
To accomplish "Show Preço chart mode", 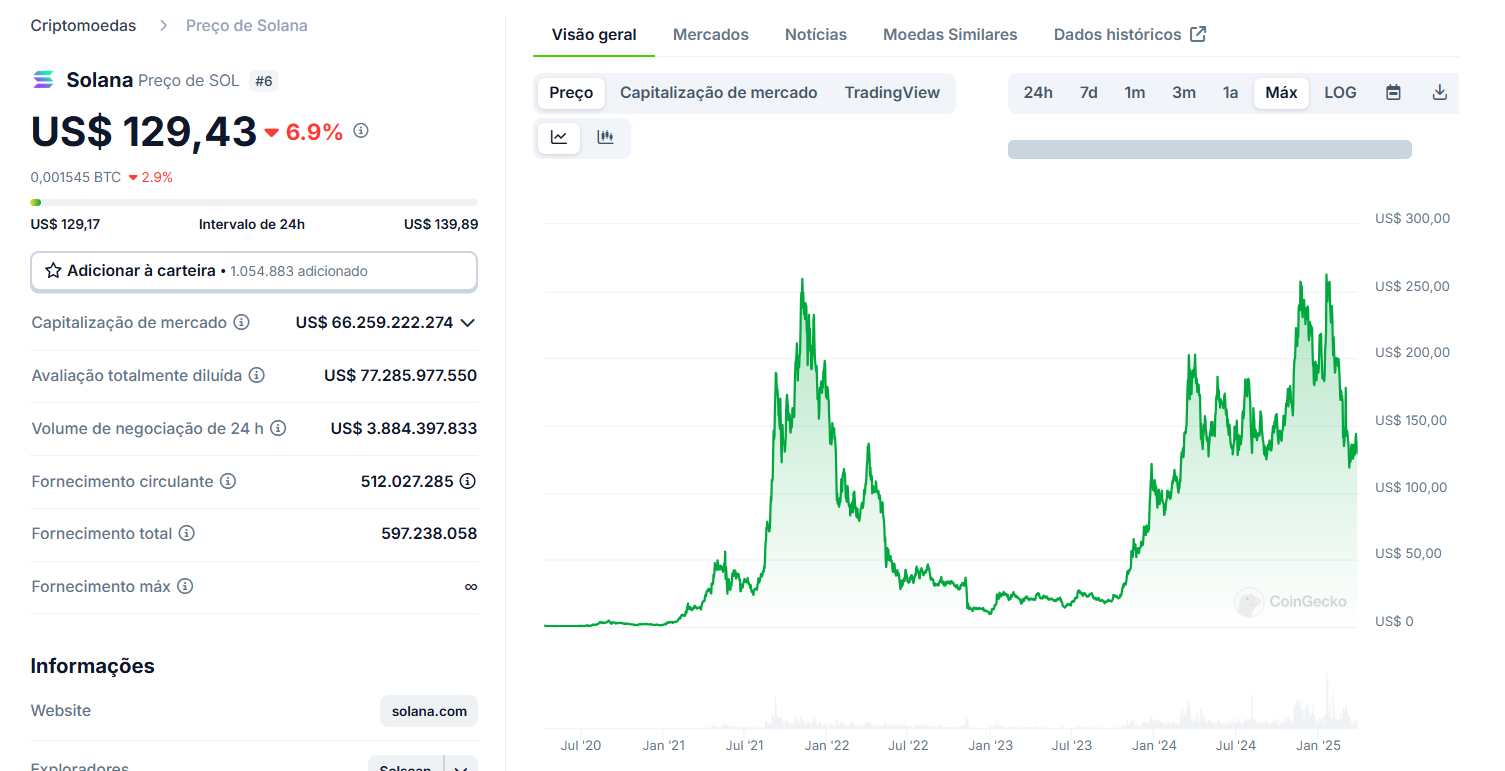I will 572,93.
